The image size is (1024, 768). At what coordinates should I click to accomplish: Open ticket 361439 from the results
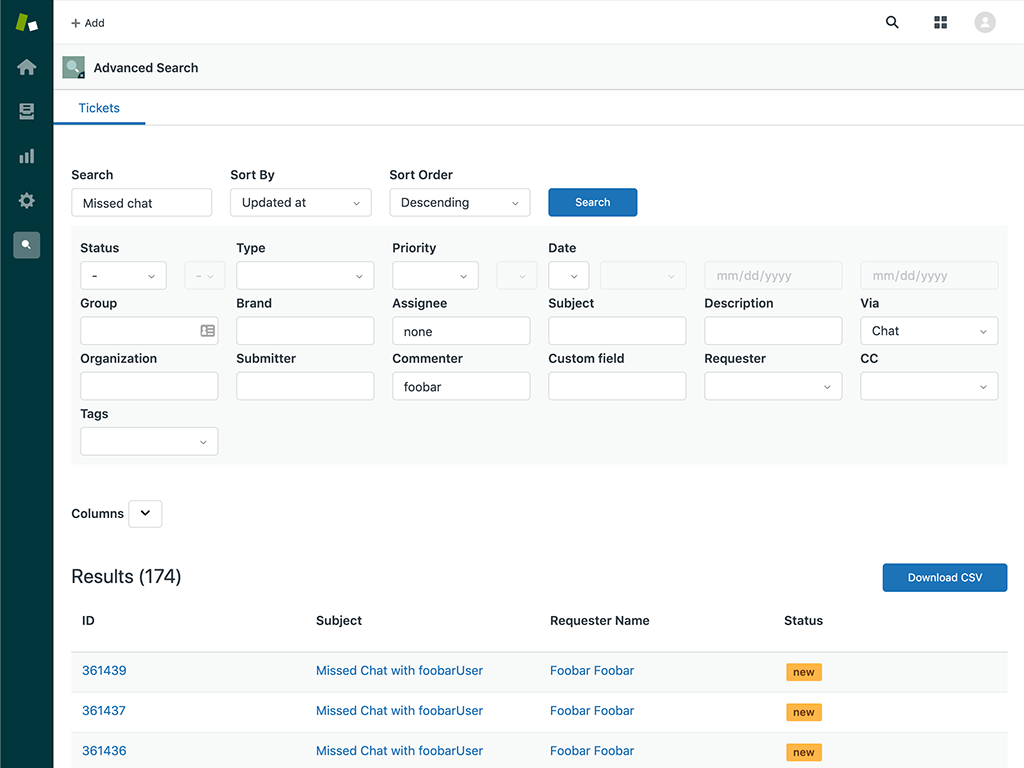104,670
